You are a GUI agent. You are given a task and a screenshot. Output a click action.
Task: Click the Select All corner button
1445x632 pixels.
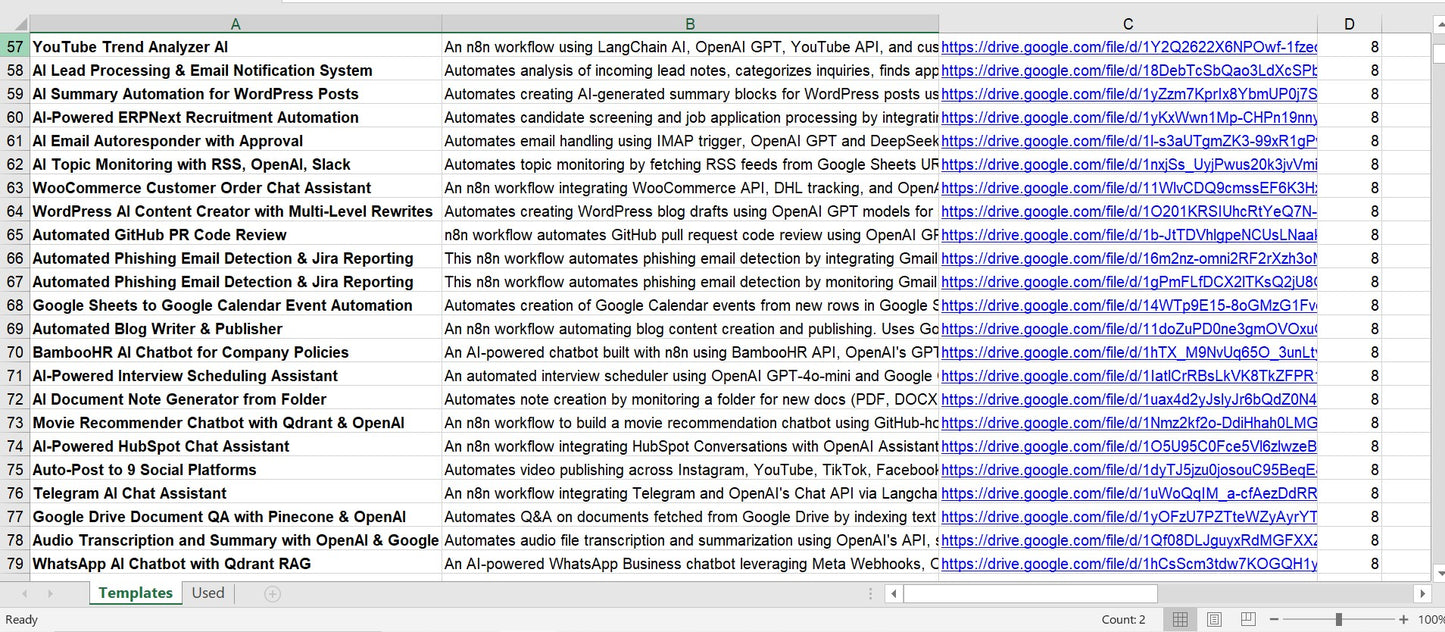(x=15, y=24)
